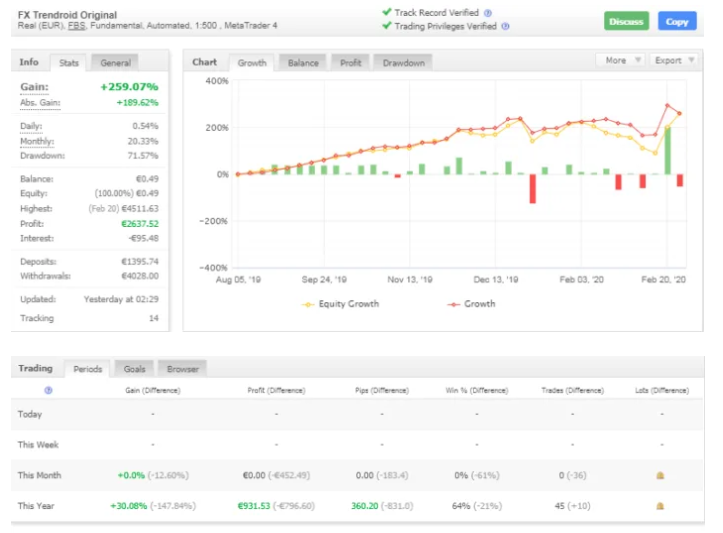Viewport: 723px width, 533px height.
Task: Open the General info tab
Action: 116,63
